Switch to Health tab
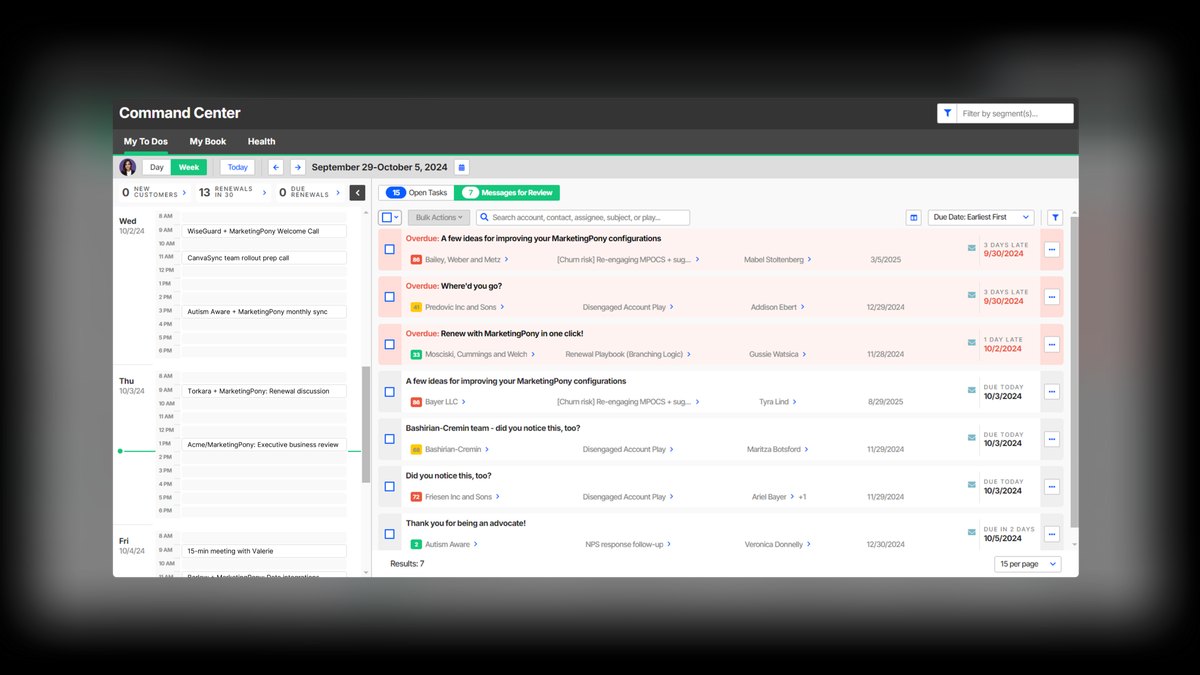The width and height of the screenshot is (1200, 675). point(261,141)
